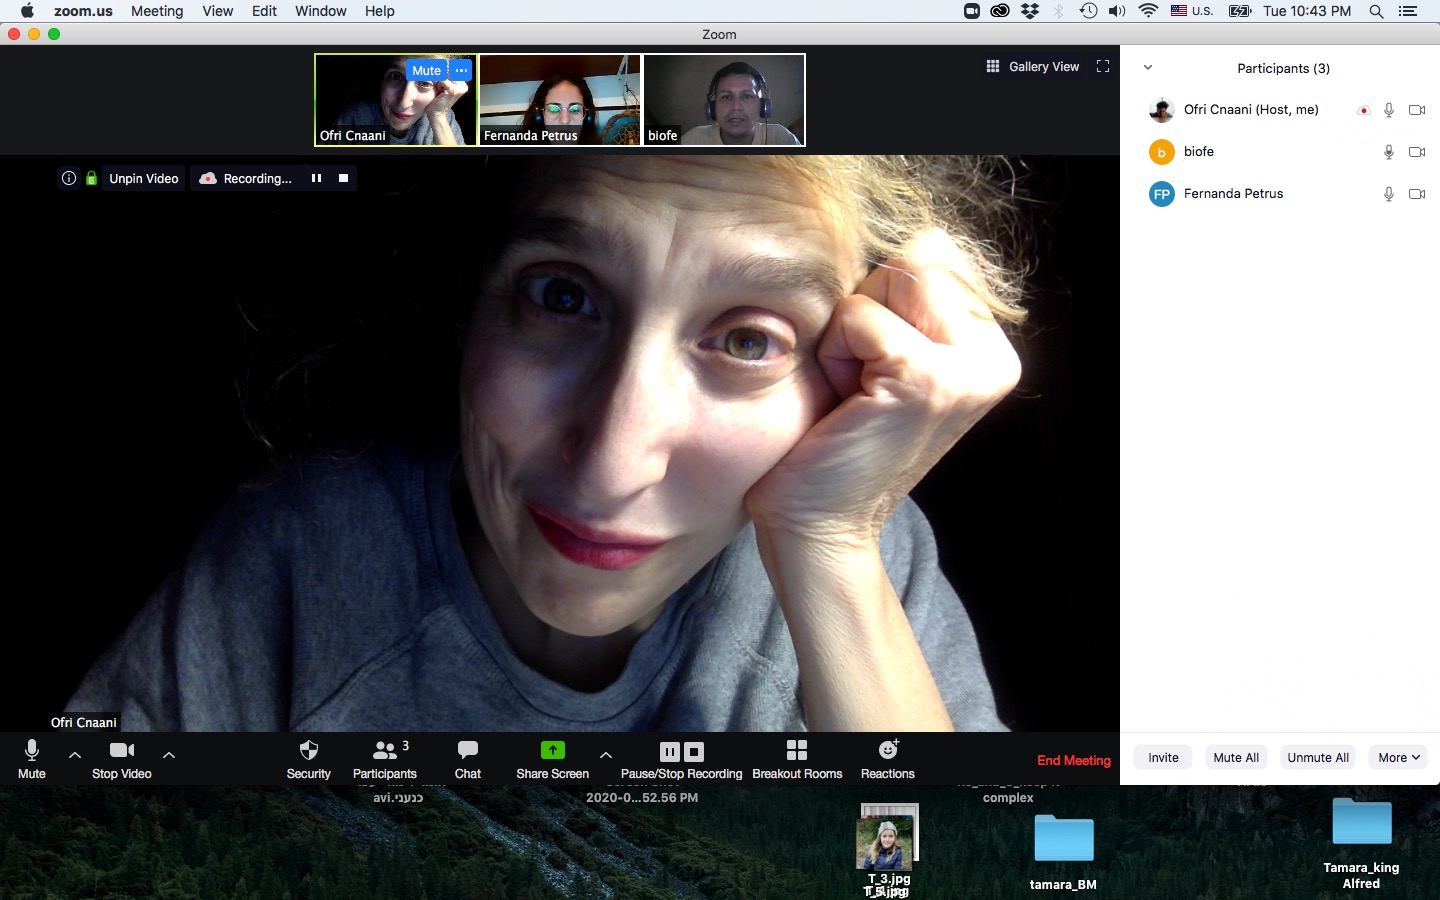Image resolution: width=1440 pixels, height=900 pixels.
Task: Open video options arrow beside Stop Video
Action: coord(169,755)
